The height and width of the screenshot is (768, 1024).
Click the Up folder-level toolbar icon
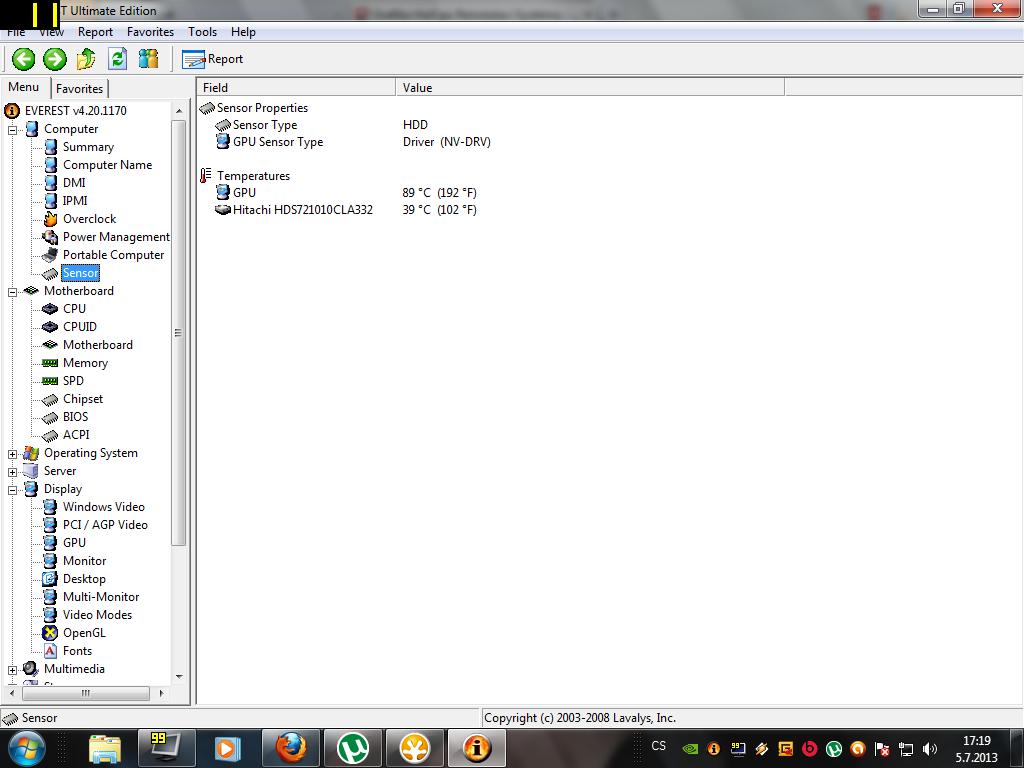tap(86, 59)
